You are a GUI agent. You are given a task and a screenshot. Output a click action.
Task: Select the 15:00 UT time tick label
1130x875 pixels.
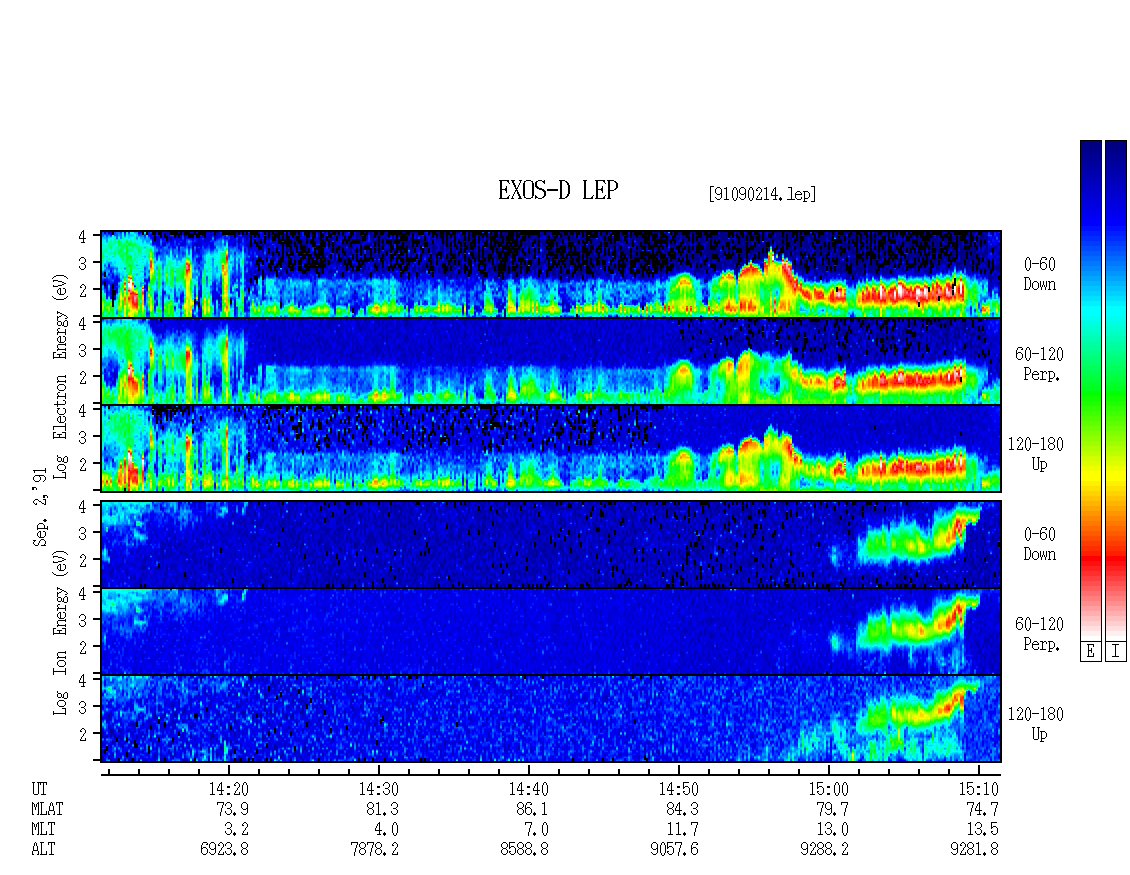click(x=828, y=789)
